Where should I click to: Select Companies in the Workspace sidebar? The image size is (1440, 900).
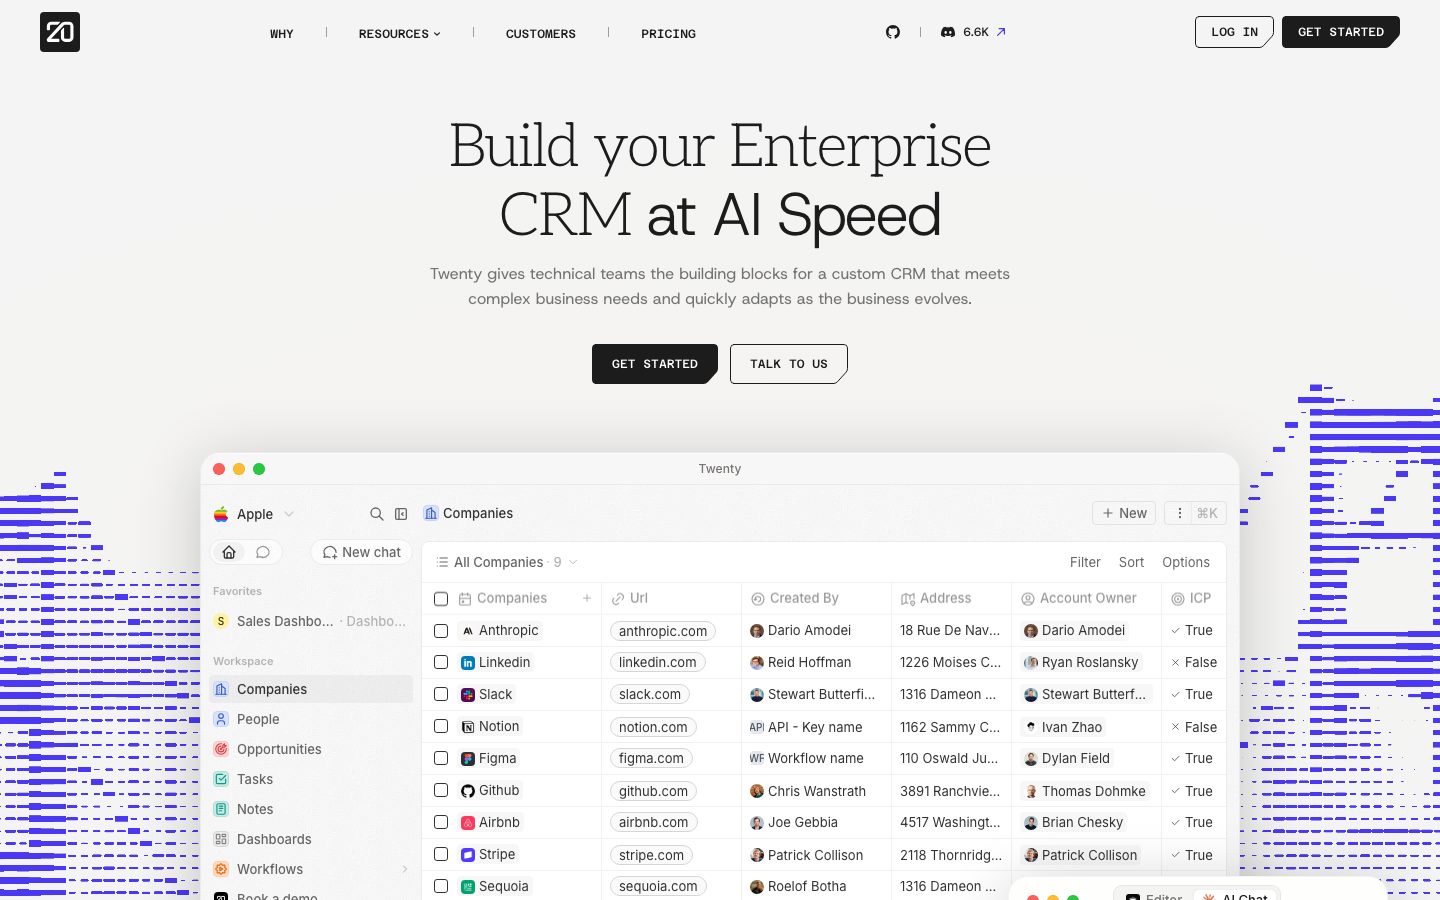(x=312, y=689)
